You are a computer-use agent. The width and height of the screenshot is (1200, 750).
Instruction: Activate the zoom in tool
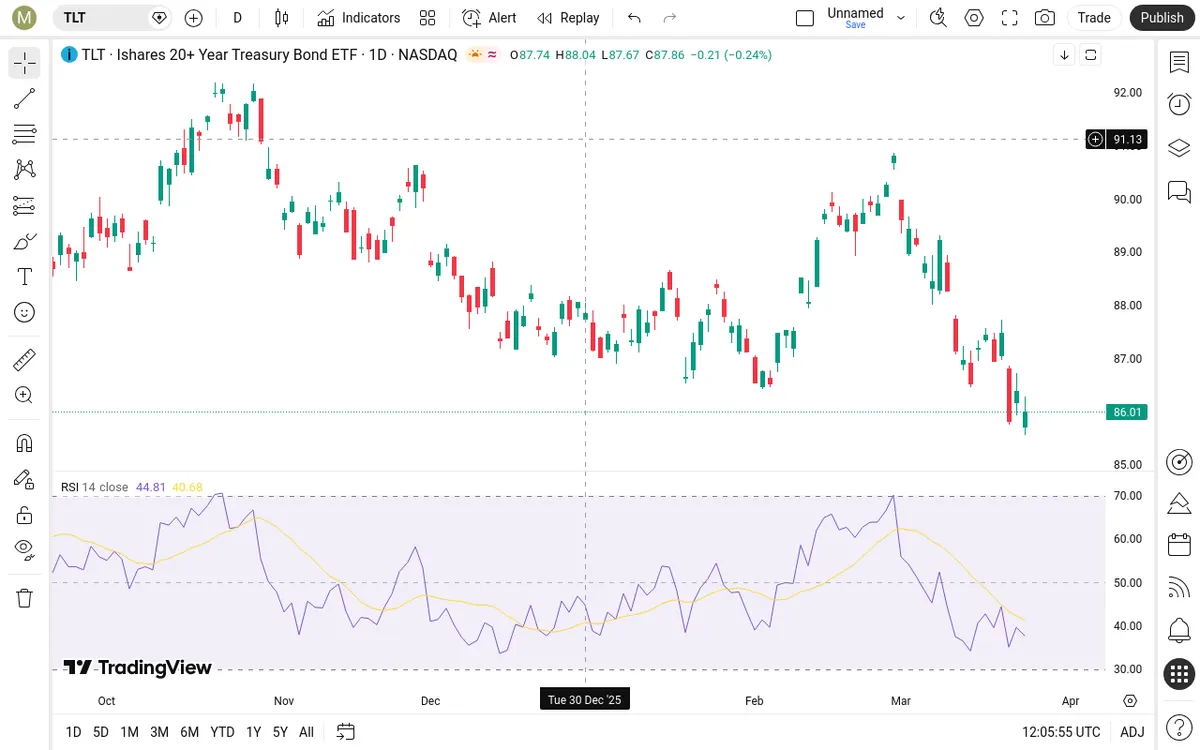[x=25, y=395]
